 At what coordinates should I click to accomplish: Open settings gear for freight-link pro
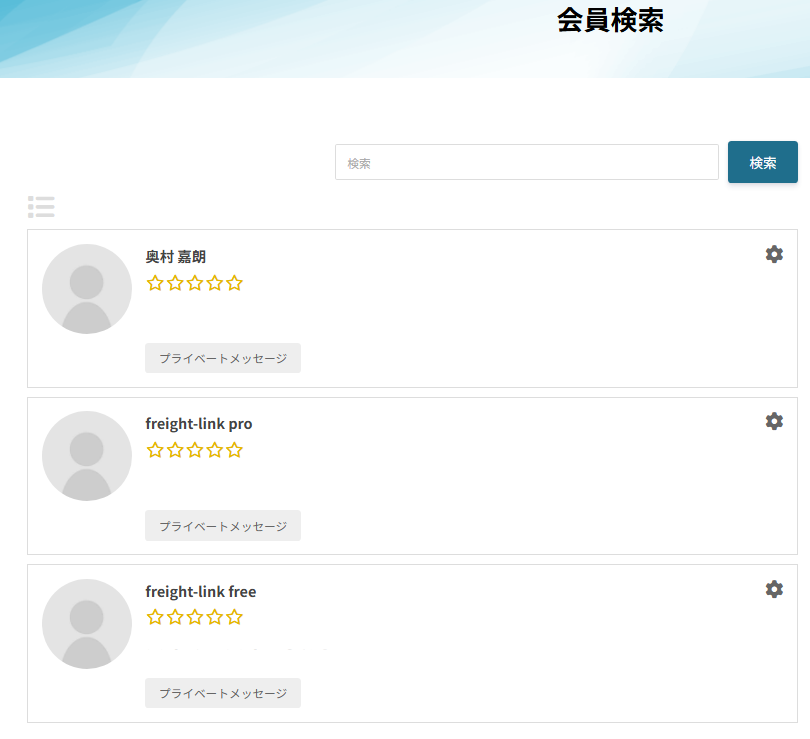774,421
